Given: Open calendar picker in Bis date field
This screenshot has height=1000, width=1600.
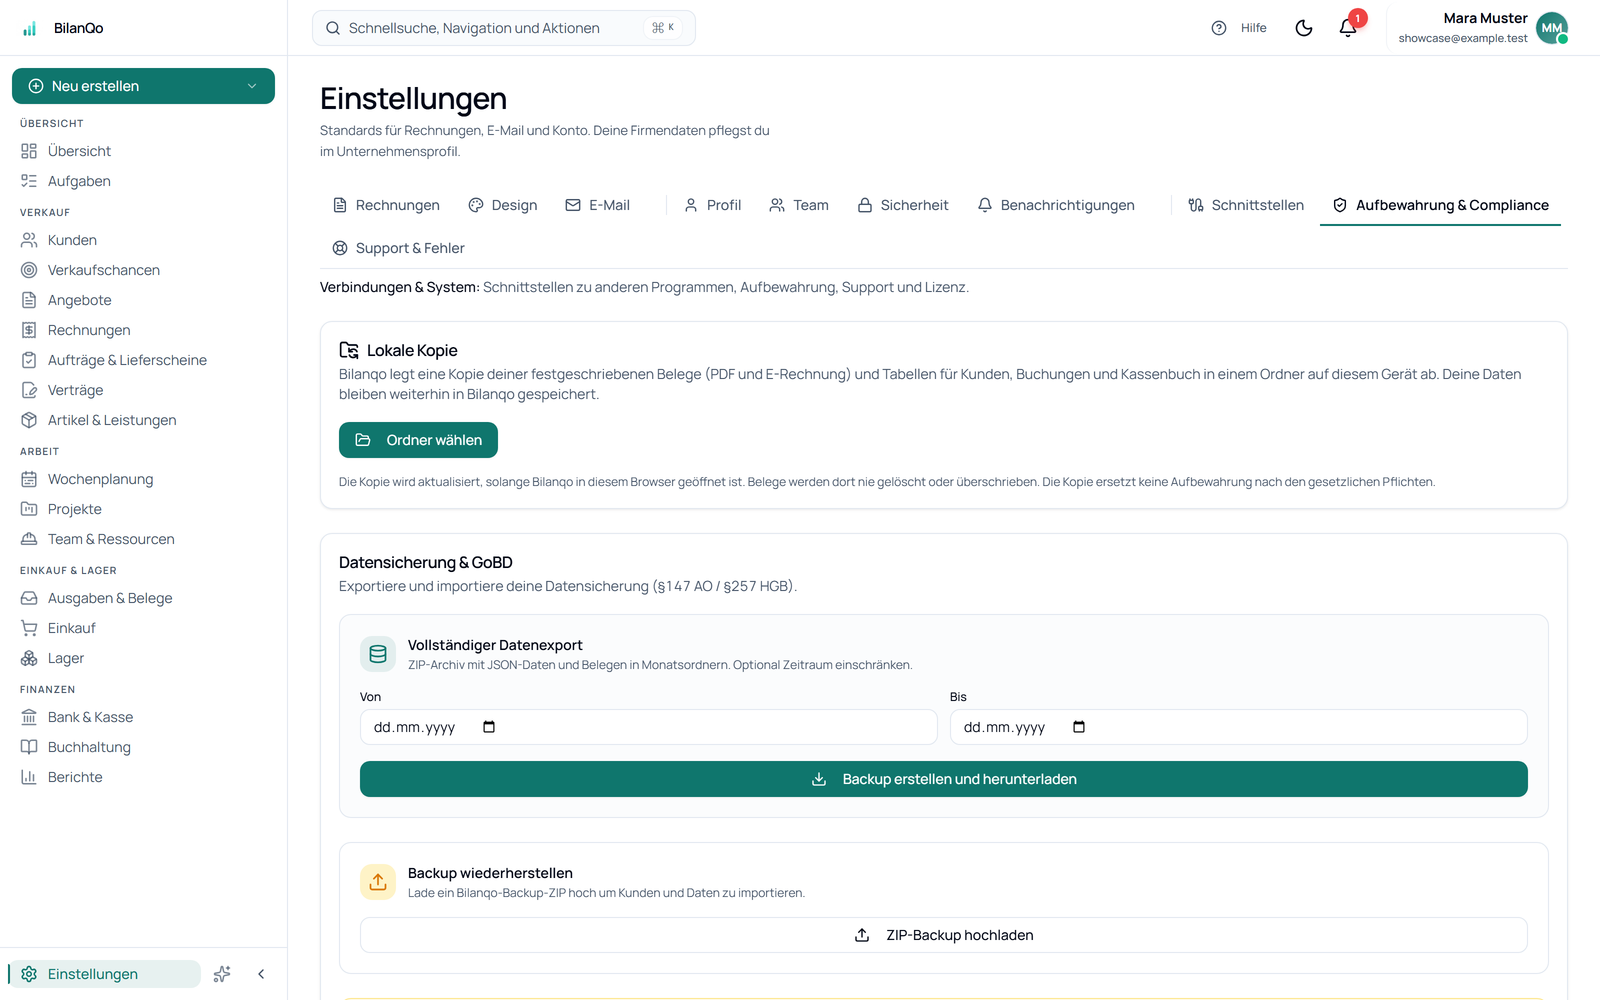Looking at the screenshot, I should 1079,727.
